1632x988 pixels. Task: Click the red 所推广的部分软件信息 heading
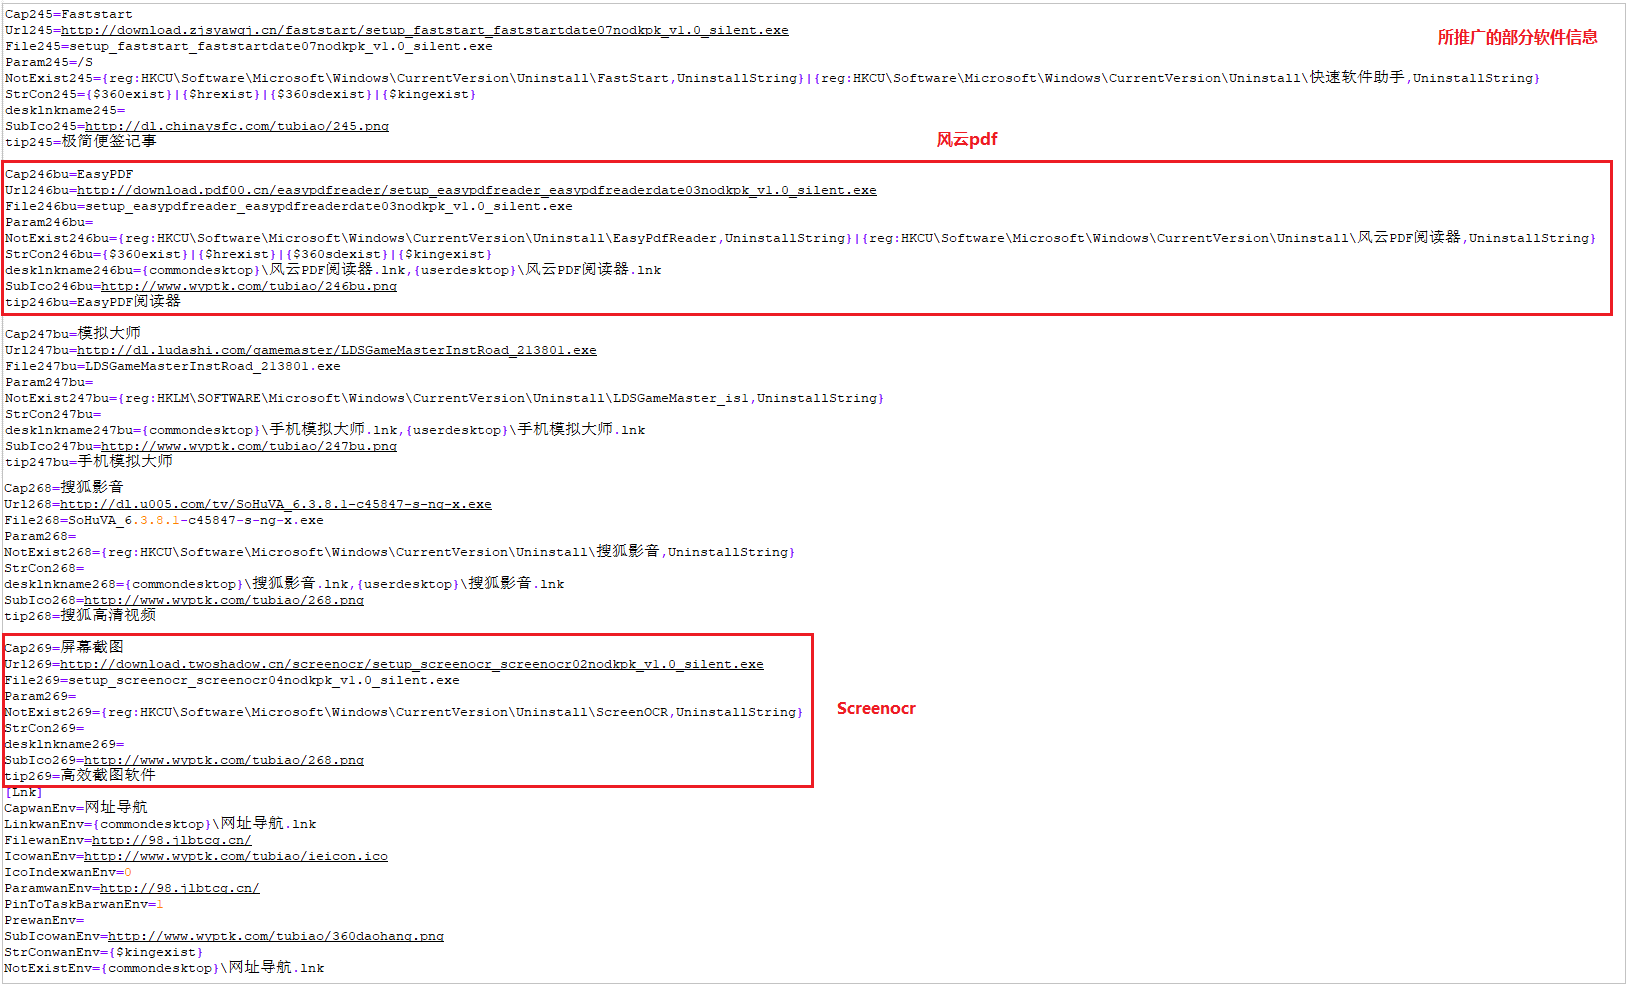click(1517, 38)
